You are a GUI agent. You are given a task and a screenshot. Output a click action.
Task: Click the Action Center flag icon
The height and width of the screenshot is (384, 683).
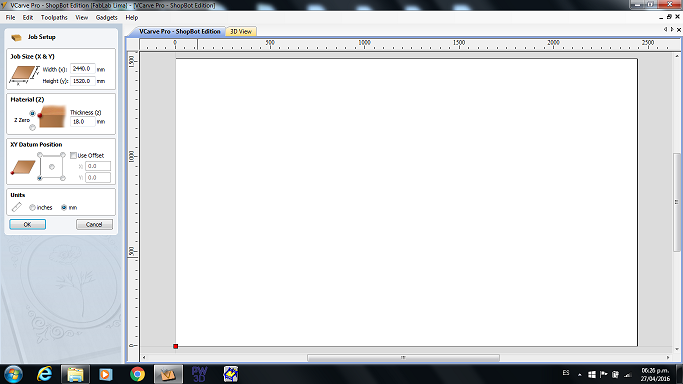pos(604,374)
